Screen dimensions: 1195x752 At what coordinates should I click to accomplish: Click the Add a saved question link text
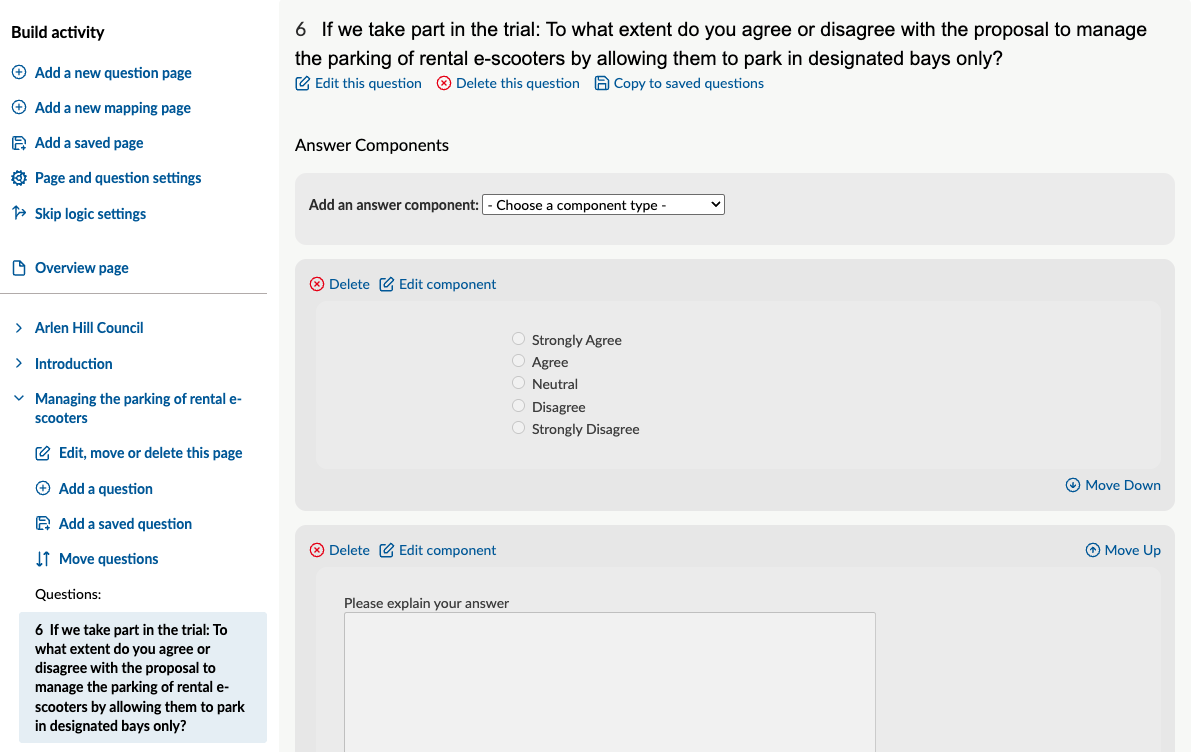(x=125, y=523)
